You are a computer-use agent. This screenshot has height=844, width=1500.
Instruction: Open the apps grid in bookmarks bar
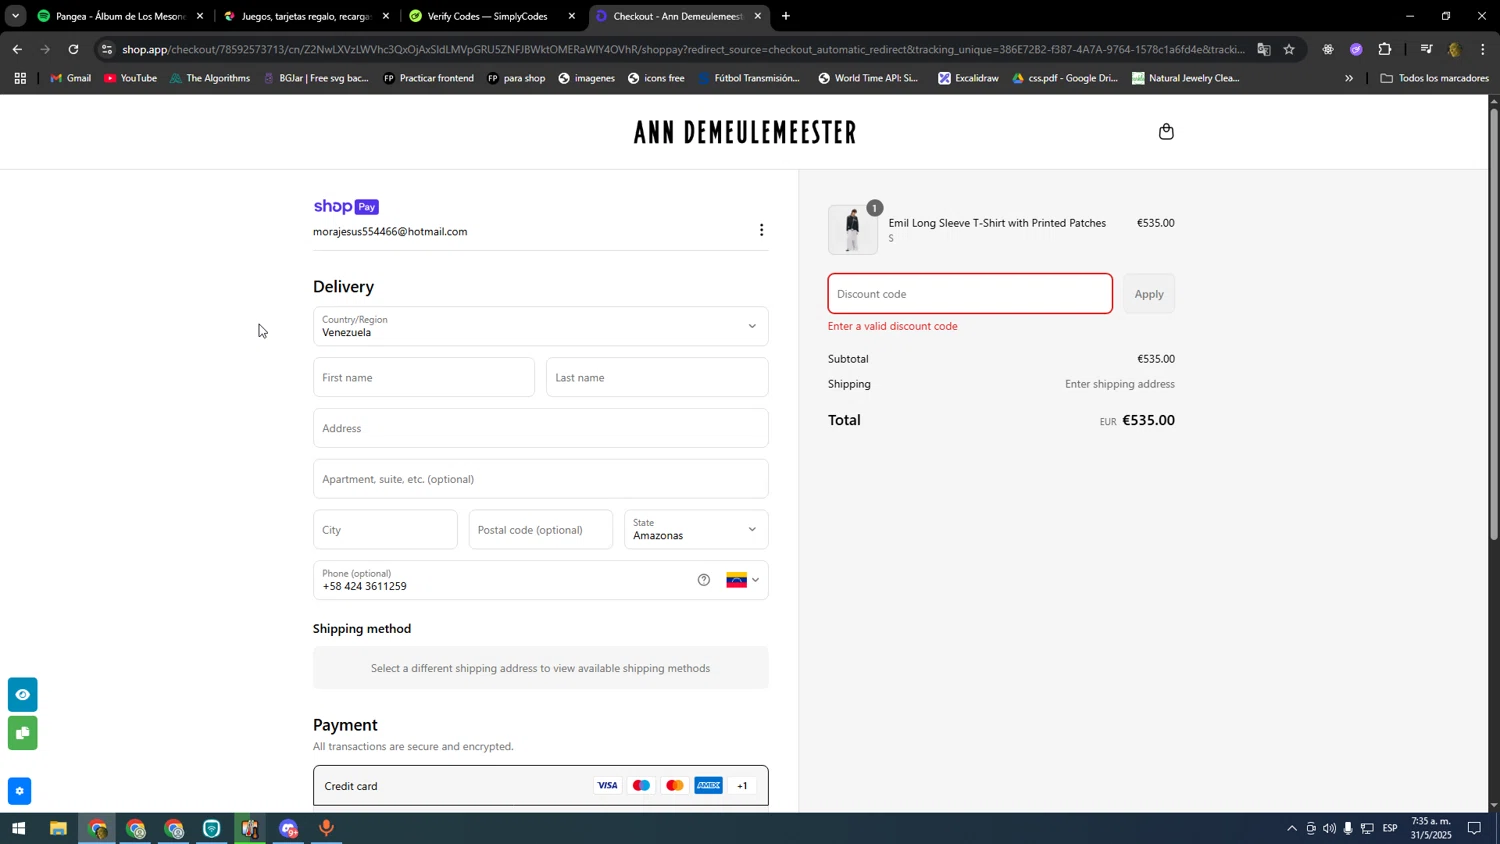pos(19,78)
